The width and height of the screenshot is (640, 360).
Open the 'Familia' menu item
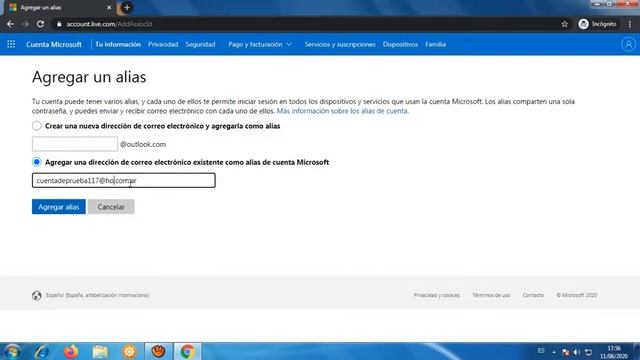pyautogui.click(x=435, y=44)
